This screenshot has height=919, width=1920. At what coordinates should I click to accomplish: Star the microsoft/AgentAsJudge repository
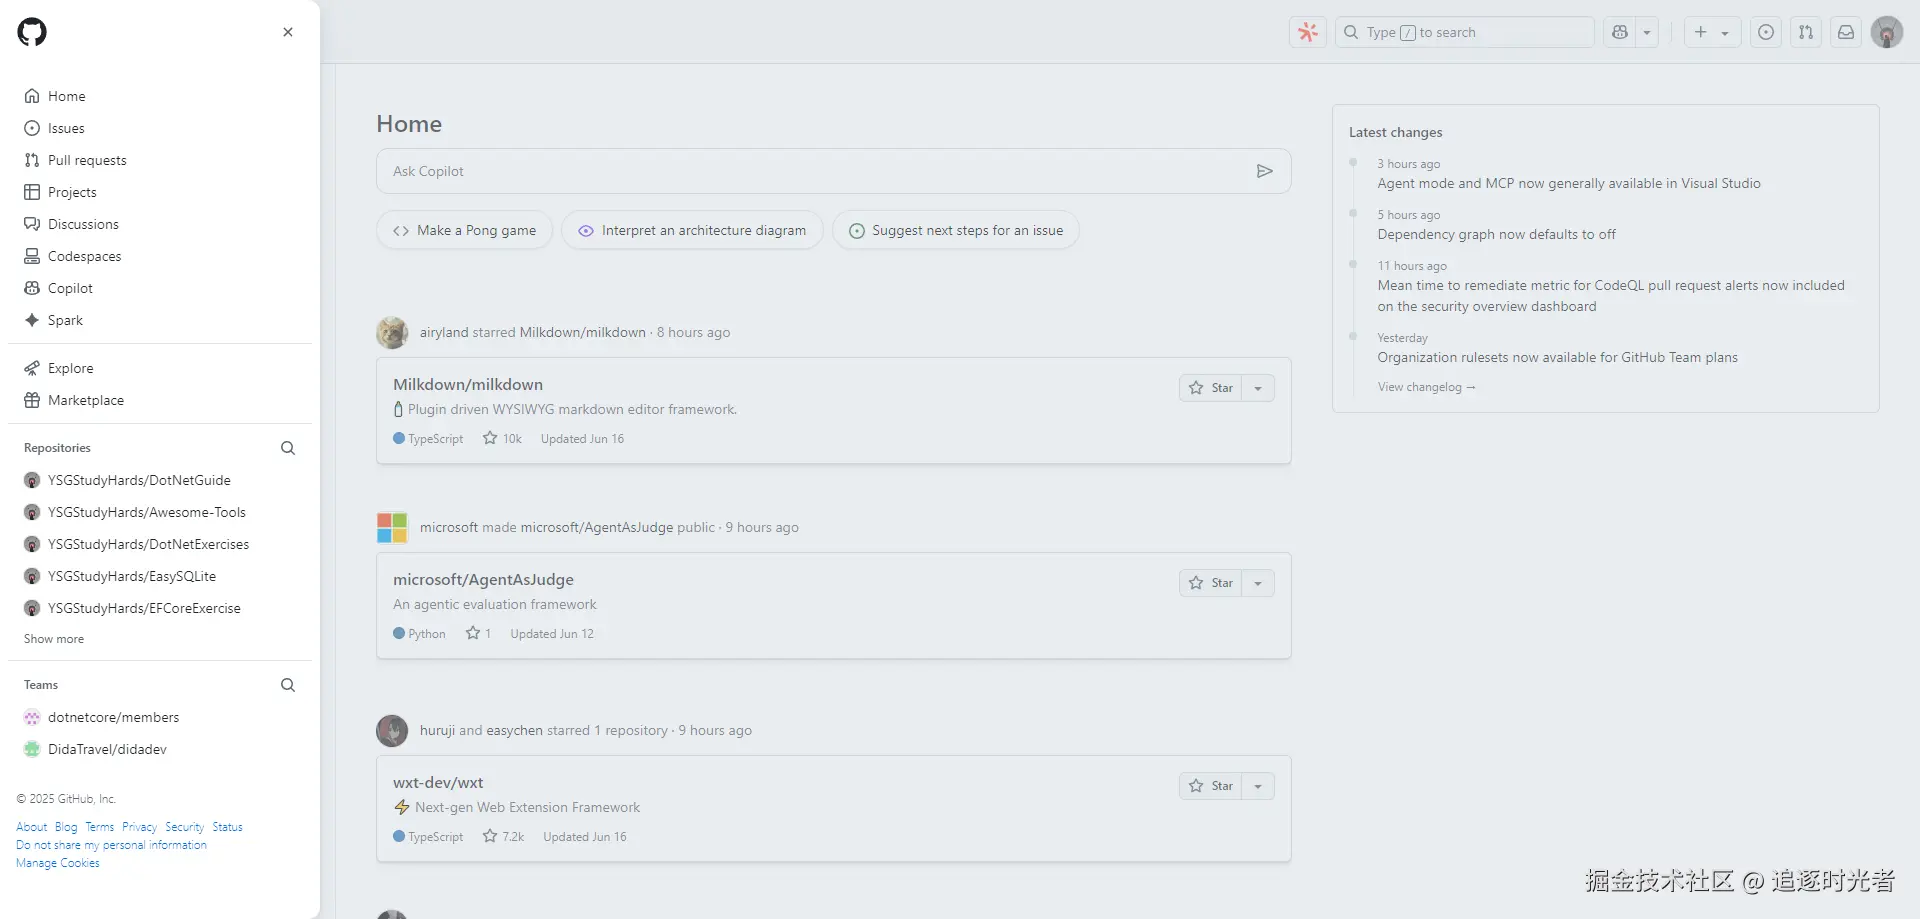(1211, 583)
